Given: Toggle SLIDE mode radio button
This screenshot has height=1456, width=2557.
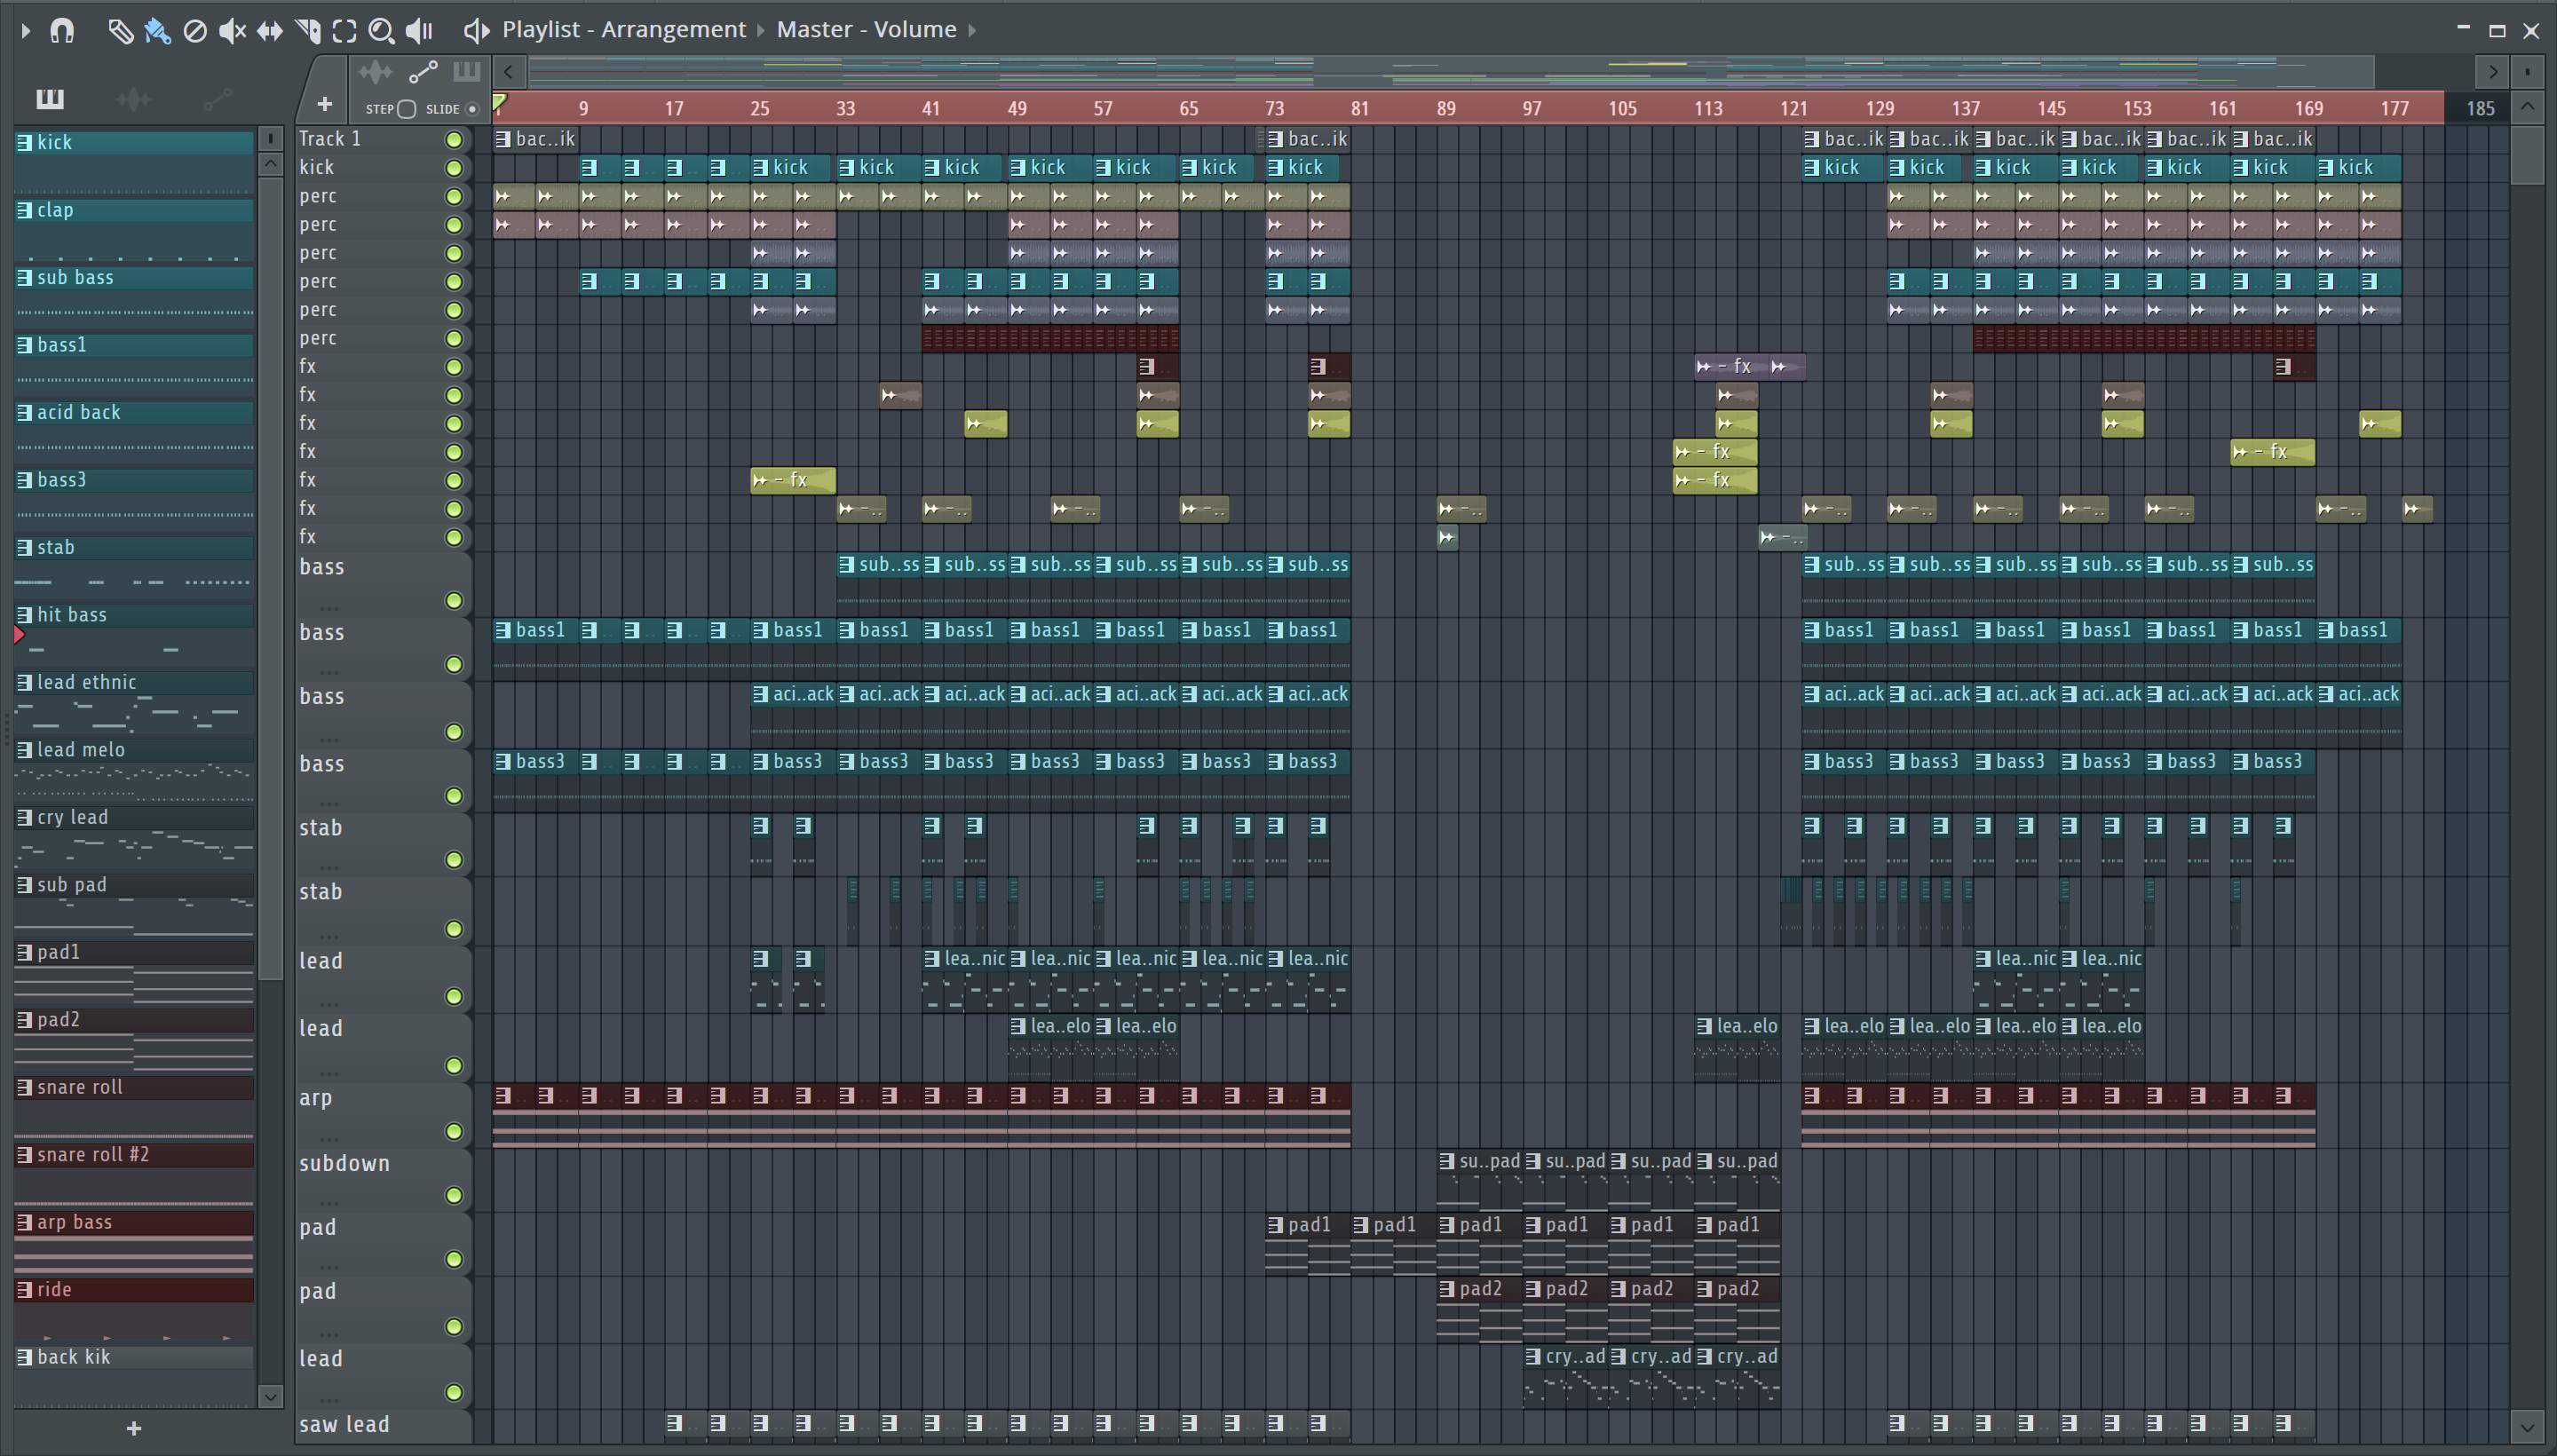Looking at the screenshot, I should (473, 109).
